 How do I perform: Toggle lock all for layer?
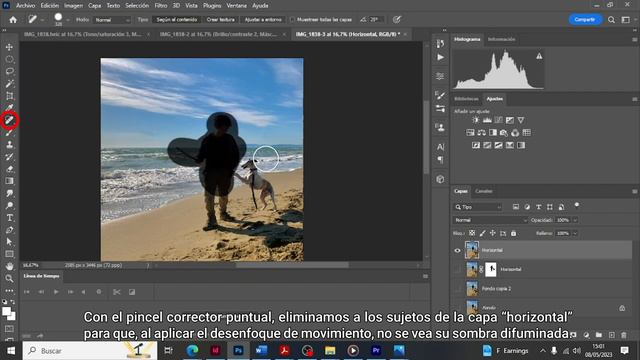click(x=513, y=233)
